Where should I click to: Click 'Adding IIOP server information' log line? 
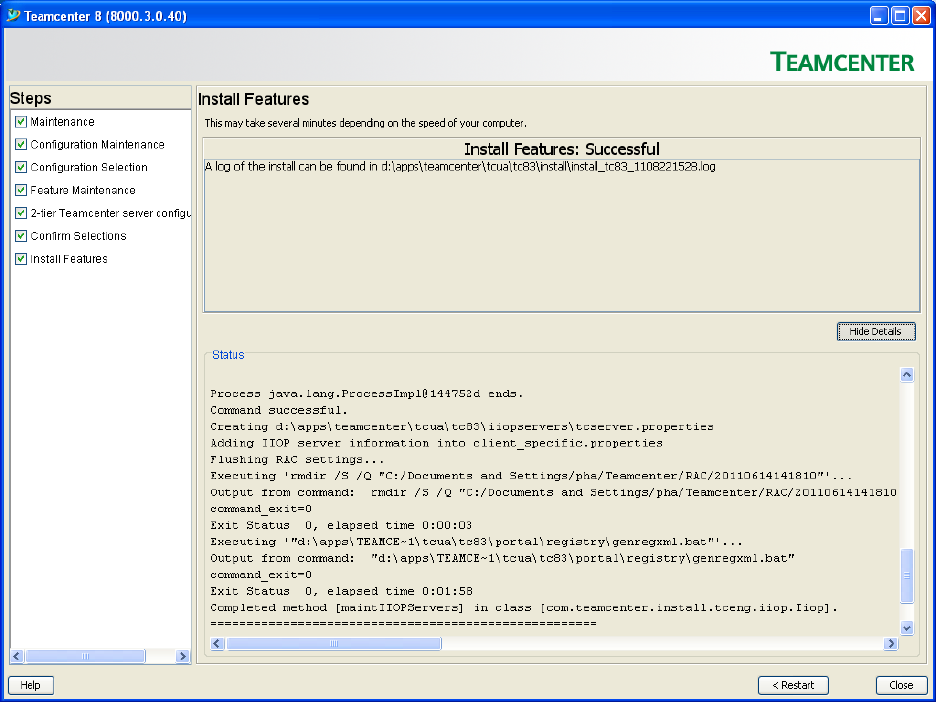click(x=436, y=443)
